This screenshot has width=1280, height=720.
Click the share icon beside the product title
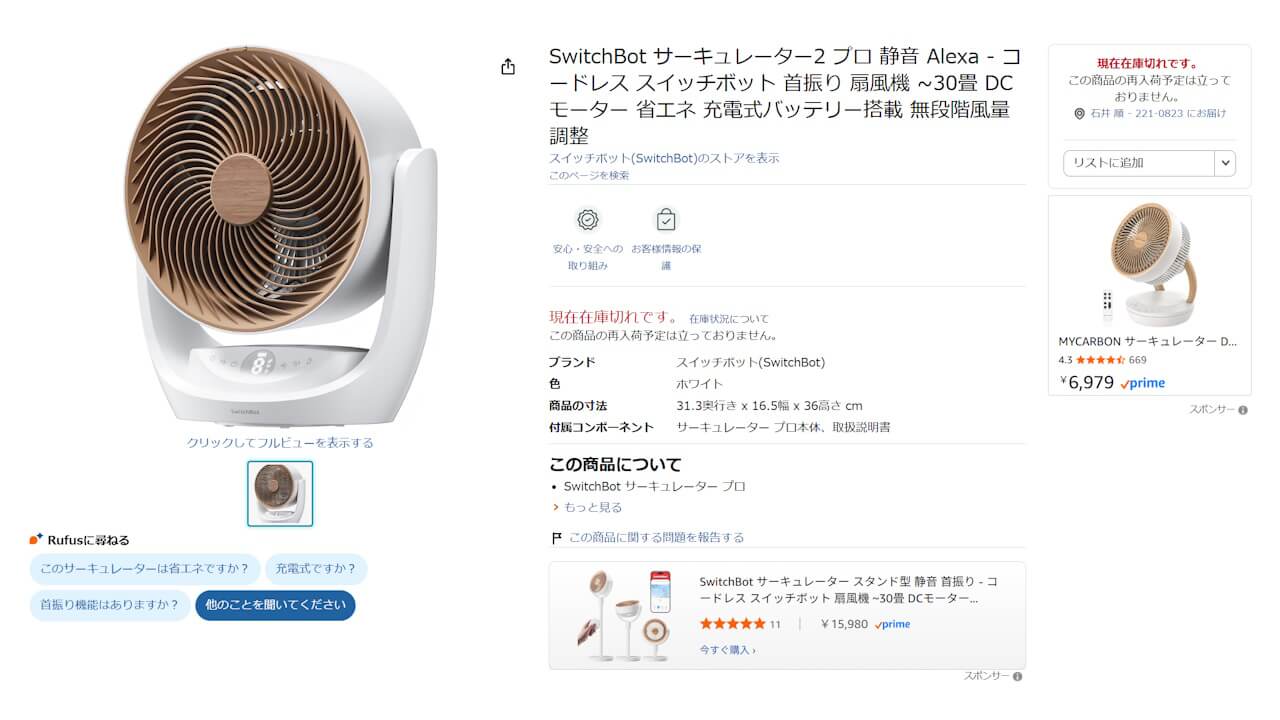tap(508, 65)
